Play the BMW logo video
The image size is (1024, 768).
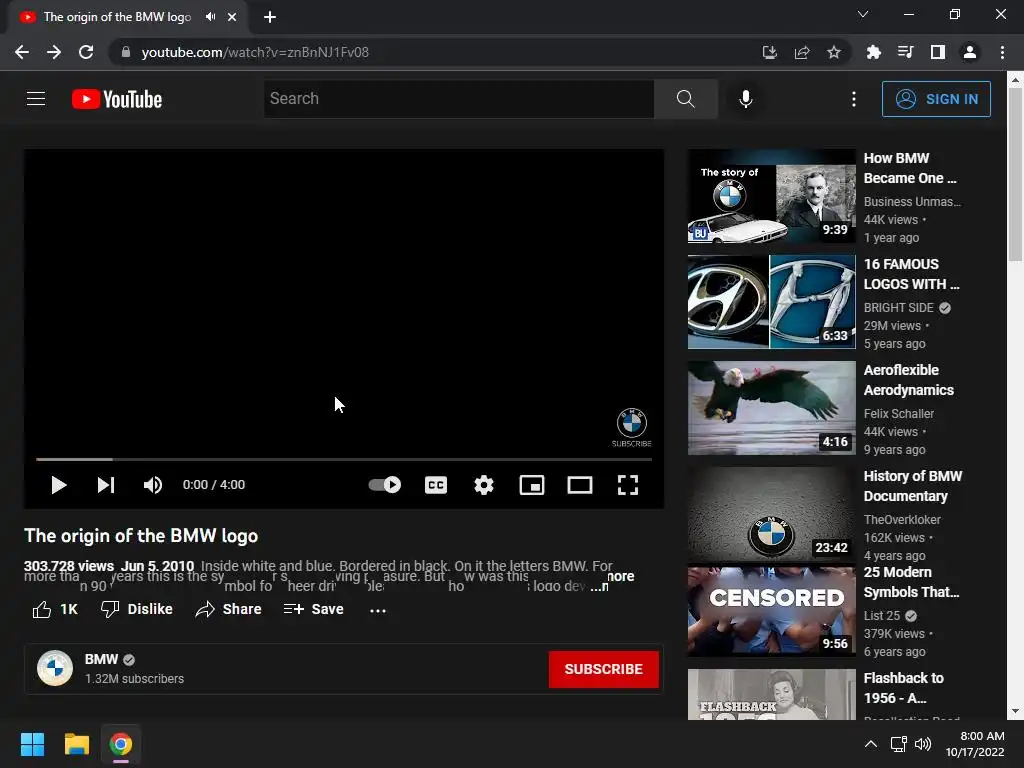(59, 485)
